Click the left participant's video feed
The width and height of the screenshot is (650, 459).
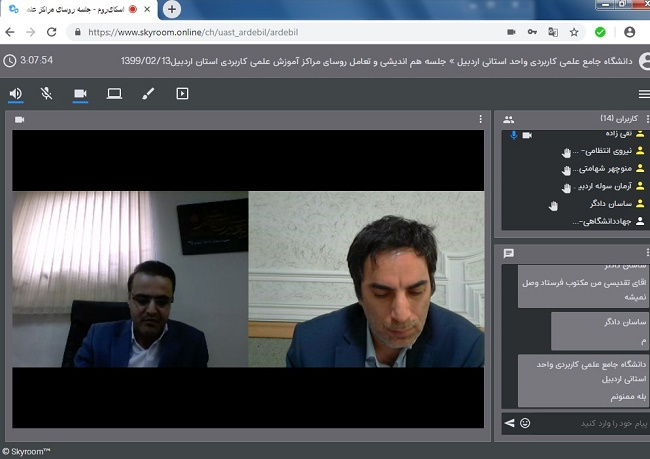[130, 279]
